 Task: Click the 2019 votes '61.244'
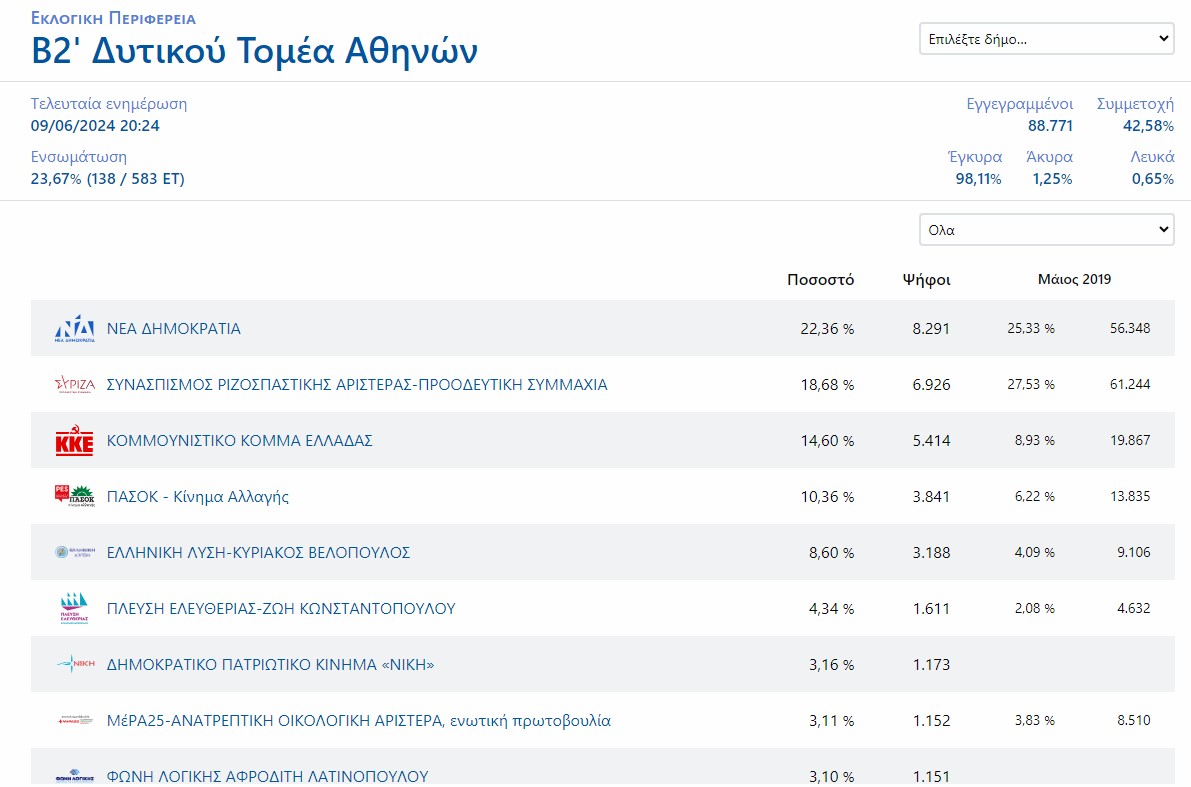pos(1130,384)
